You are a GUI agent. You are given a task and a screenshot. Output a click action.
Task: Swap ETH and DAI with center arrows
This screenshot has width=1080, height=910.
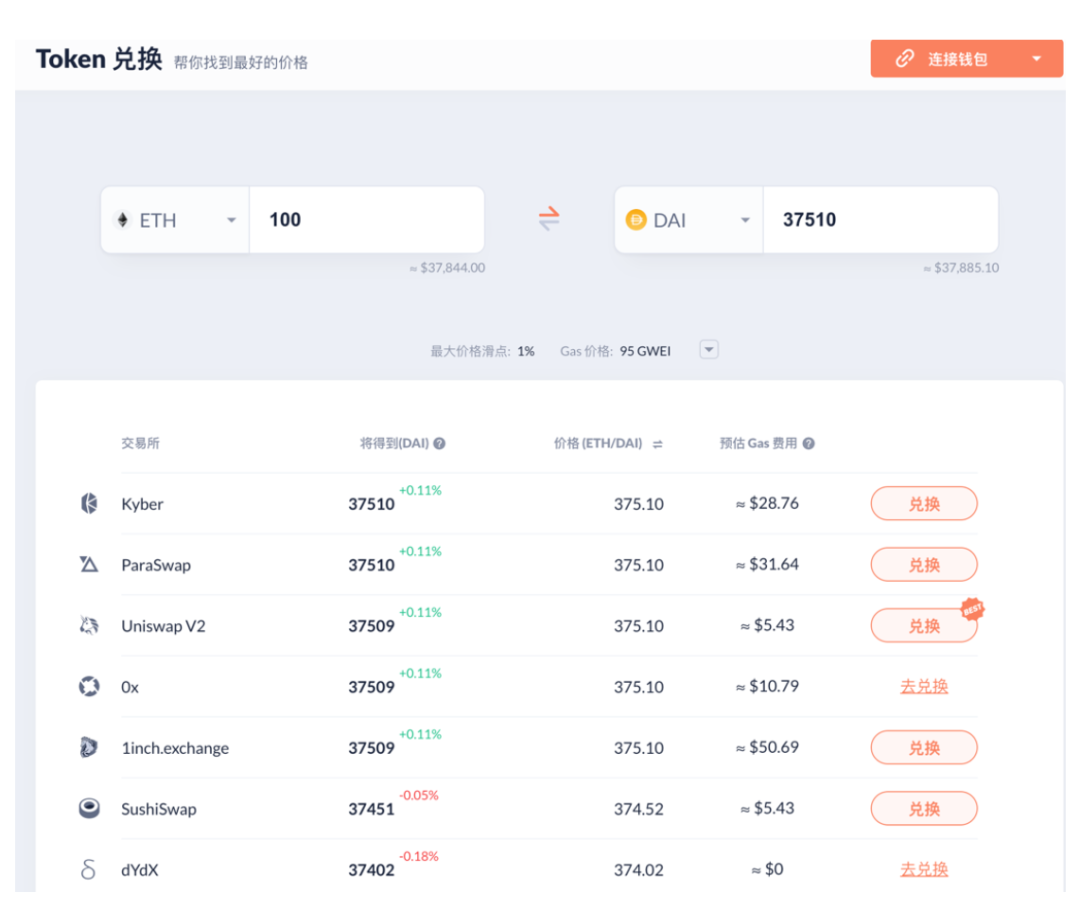pos(549,219)
